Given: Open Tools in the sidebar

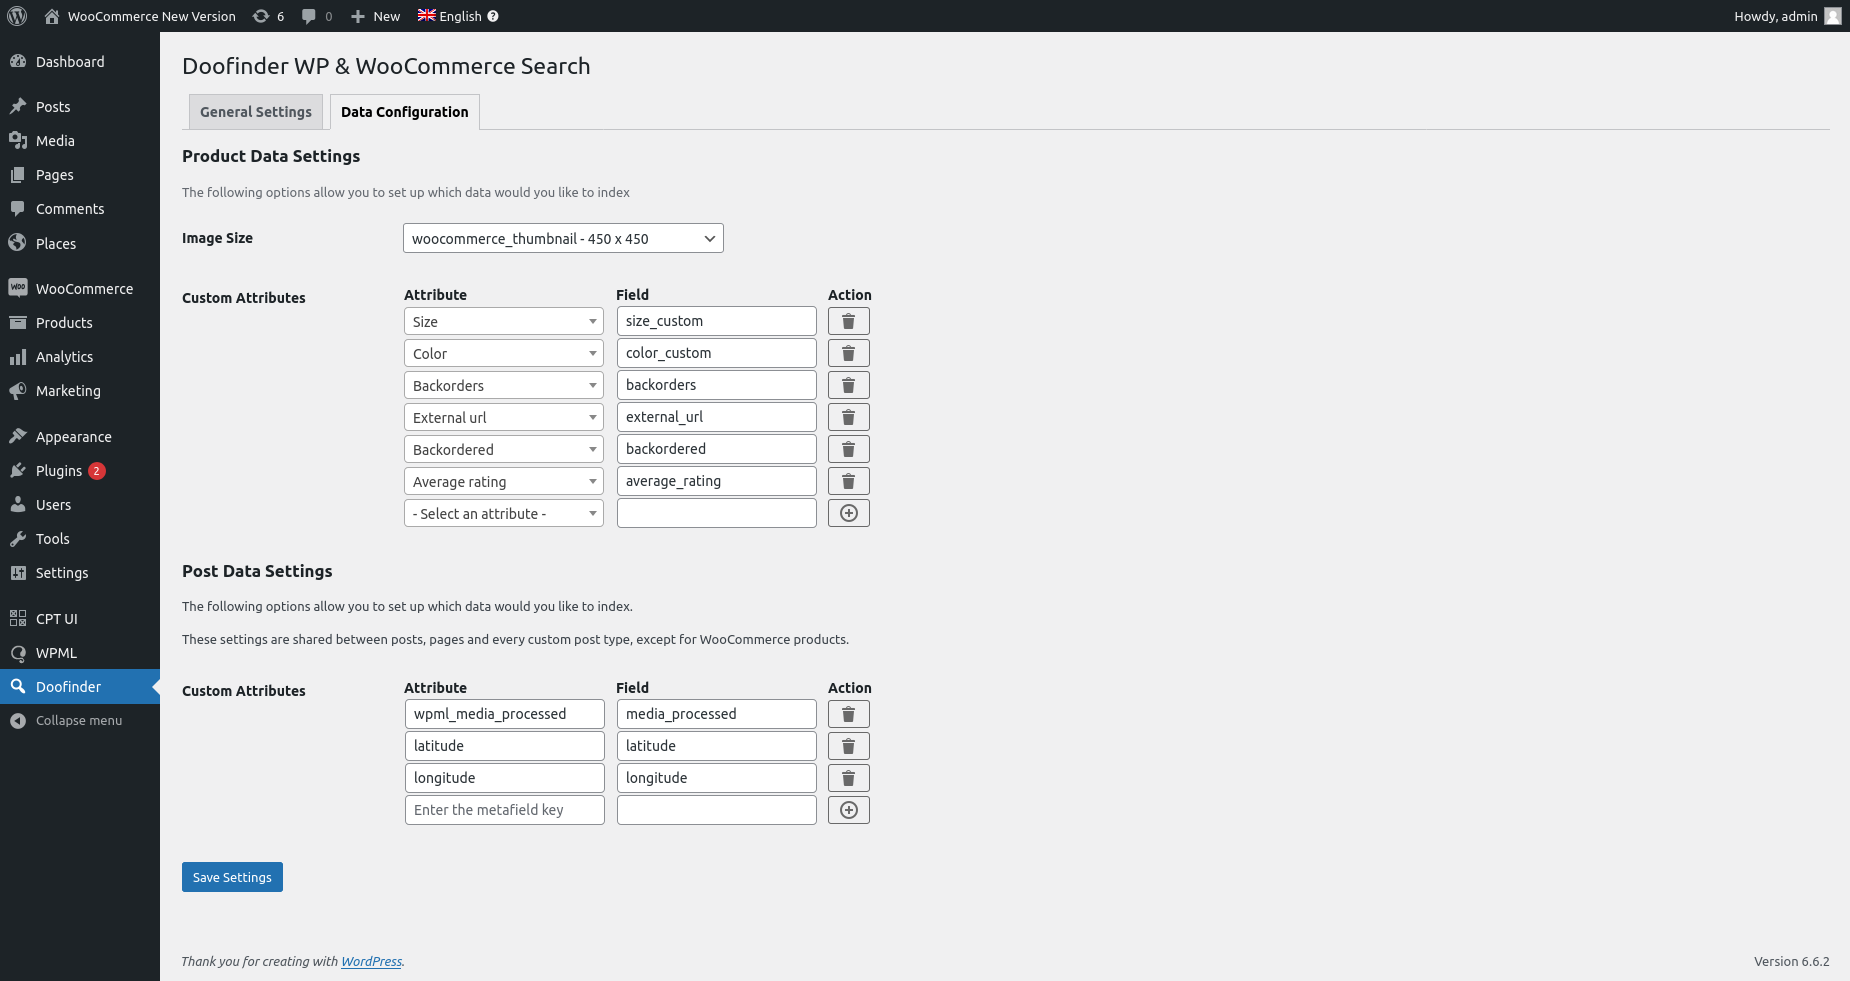Looking at the screenshot, I should 80,539.
